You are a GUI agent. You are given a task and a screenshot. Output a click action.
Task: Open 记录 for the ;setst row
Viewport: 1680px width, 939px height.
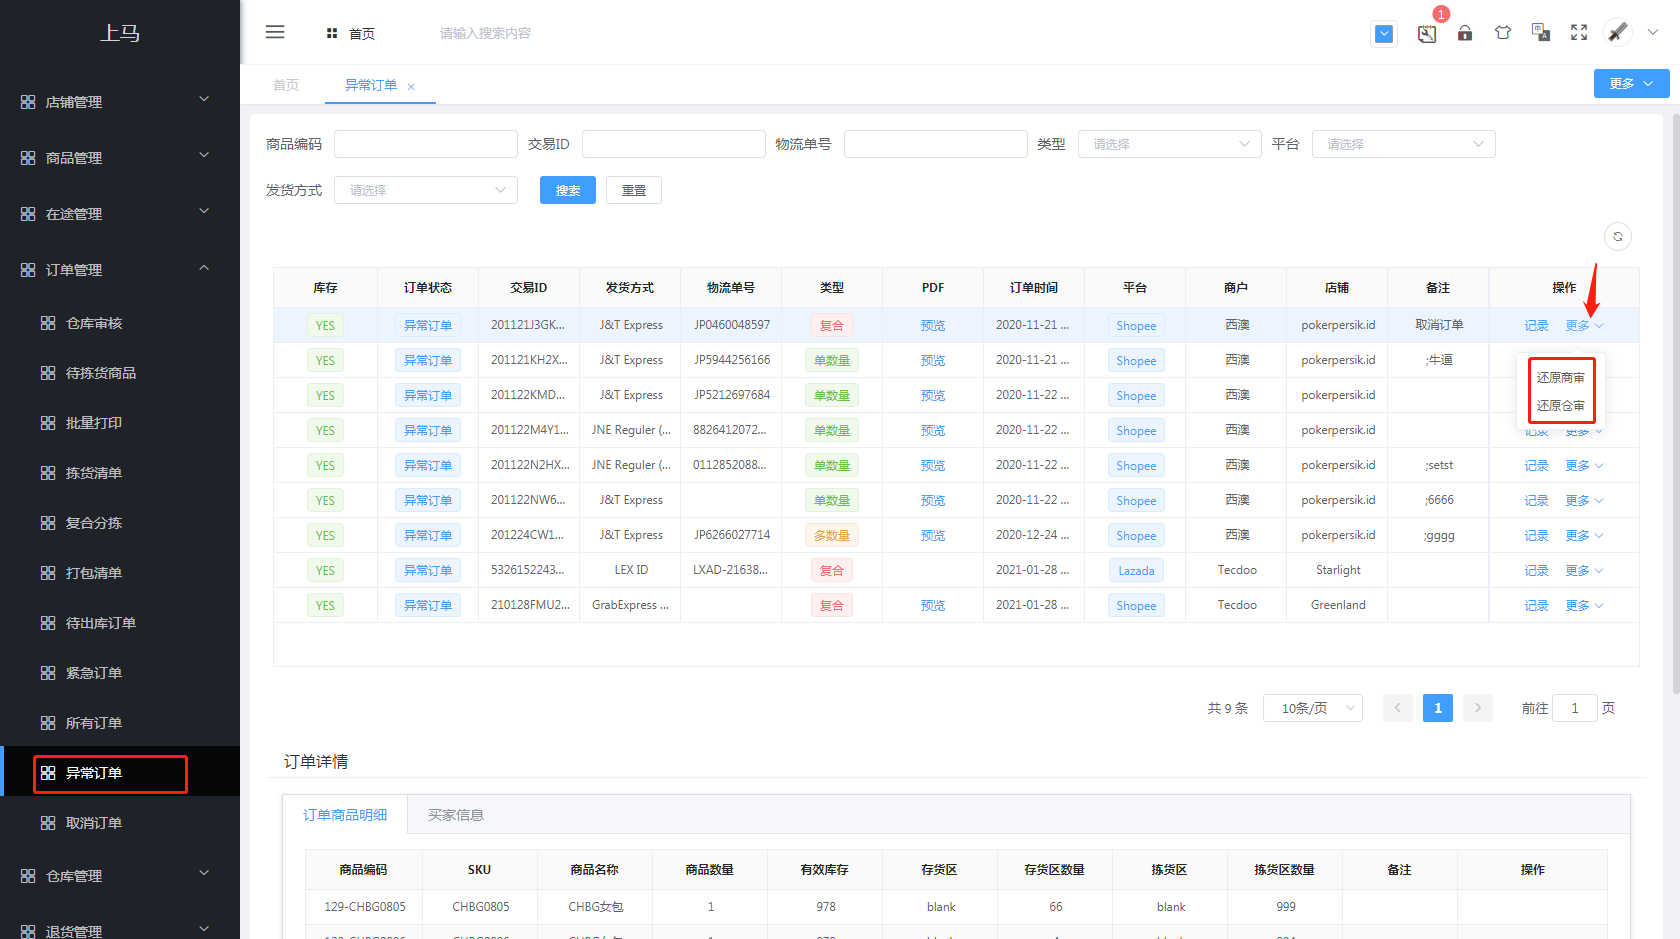pos(1536,466)
